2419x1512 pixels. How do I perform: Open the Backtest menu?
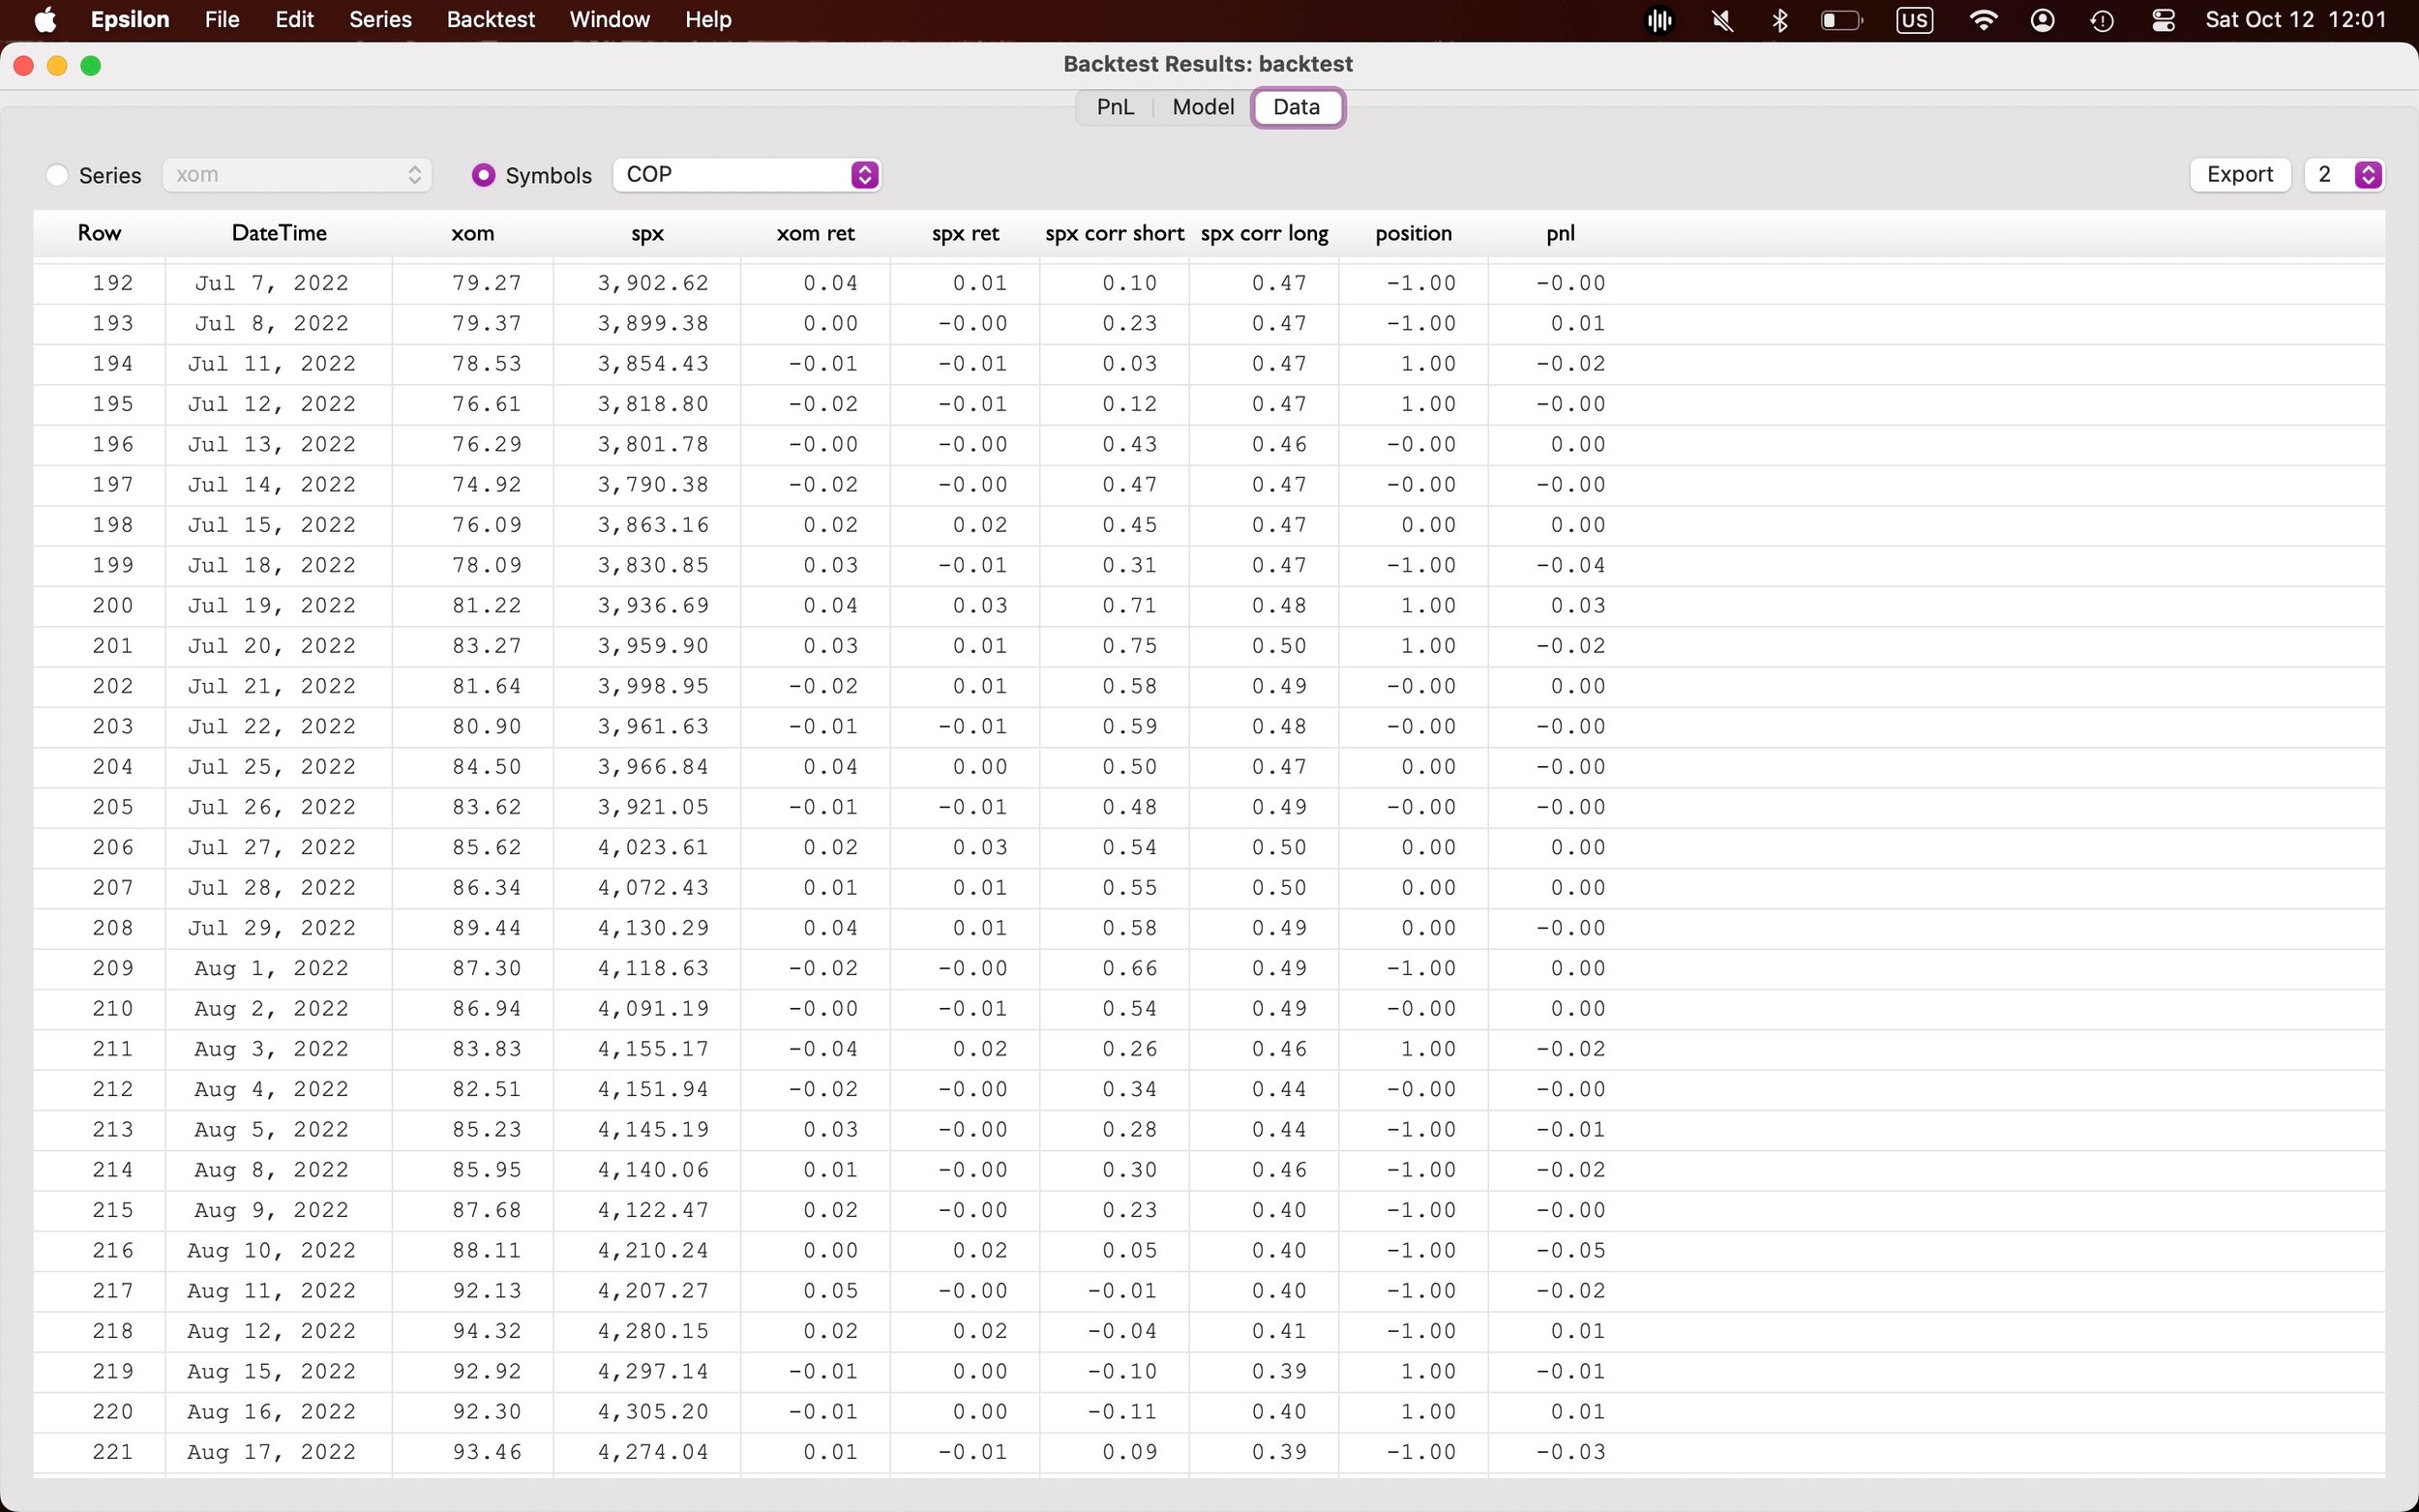pyautogui.click(x=491, y=19)
